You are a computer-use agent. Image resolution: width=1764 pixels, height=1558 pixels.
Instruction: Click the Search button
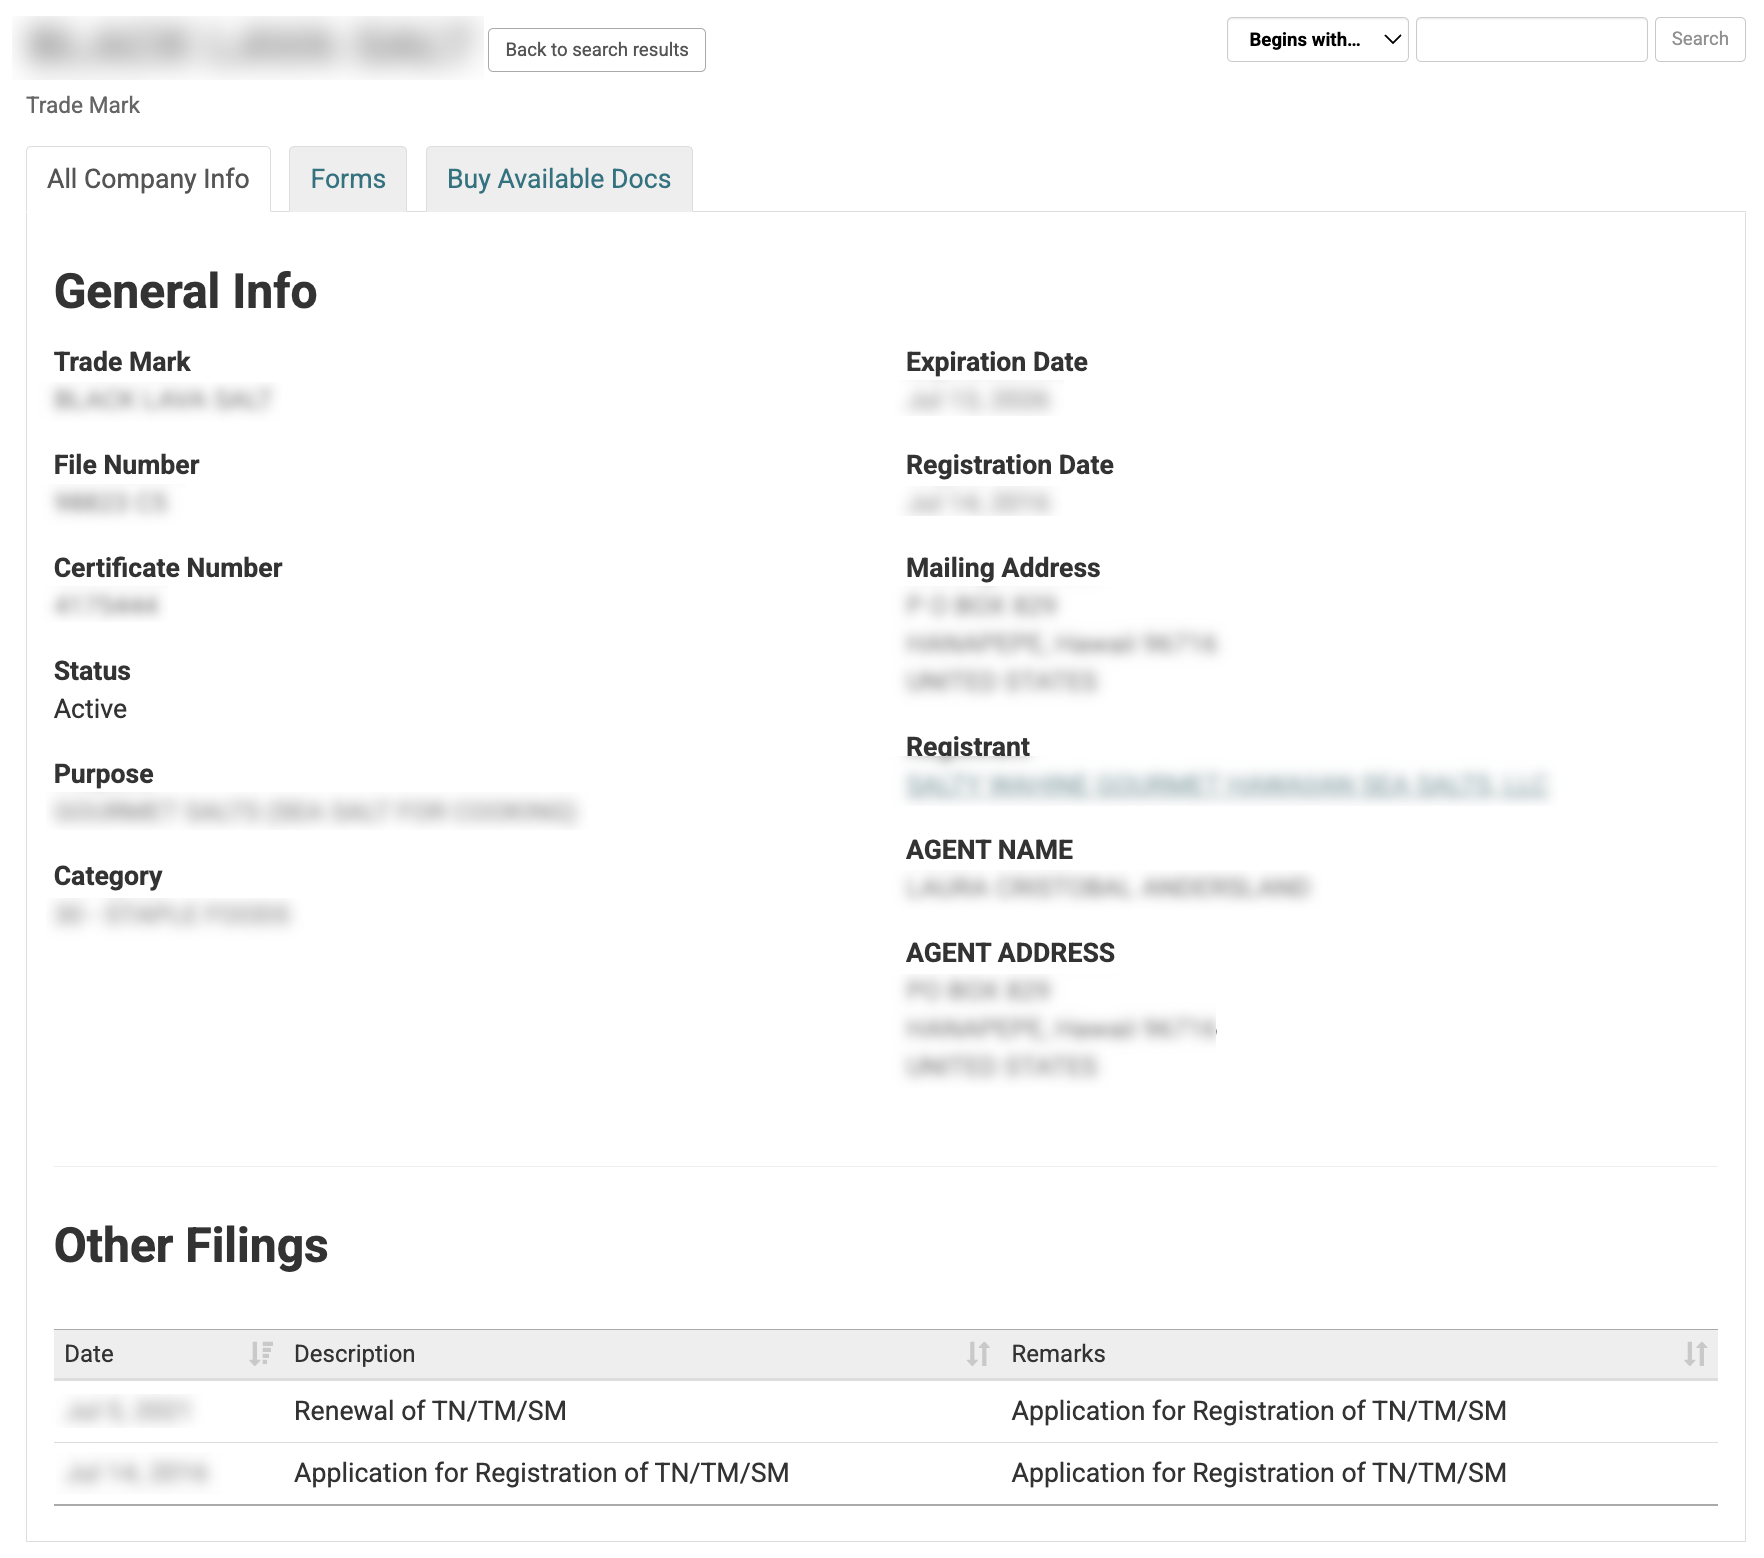(x=1700, y=39)
